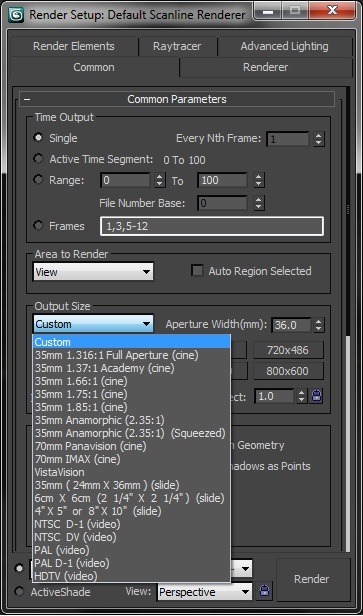Click the 800x600 size preset button
363x616 pixels.
pos(288,371)
